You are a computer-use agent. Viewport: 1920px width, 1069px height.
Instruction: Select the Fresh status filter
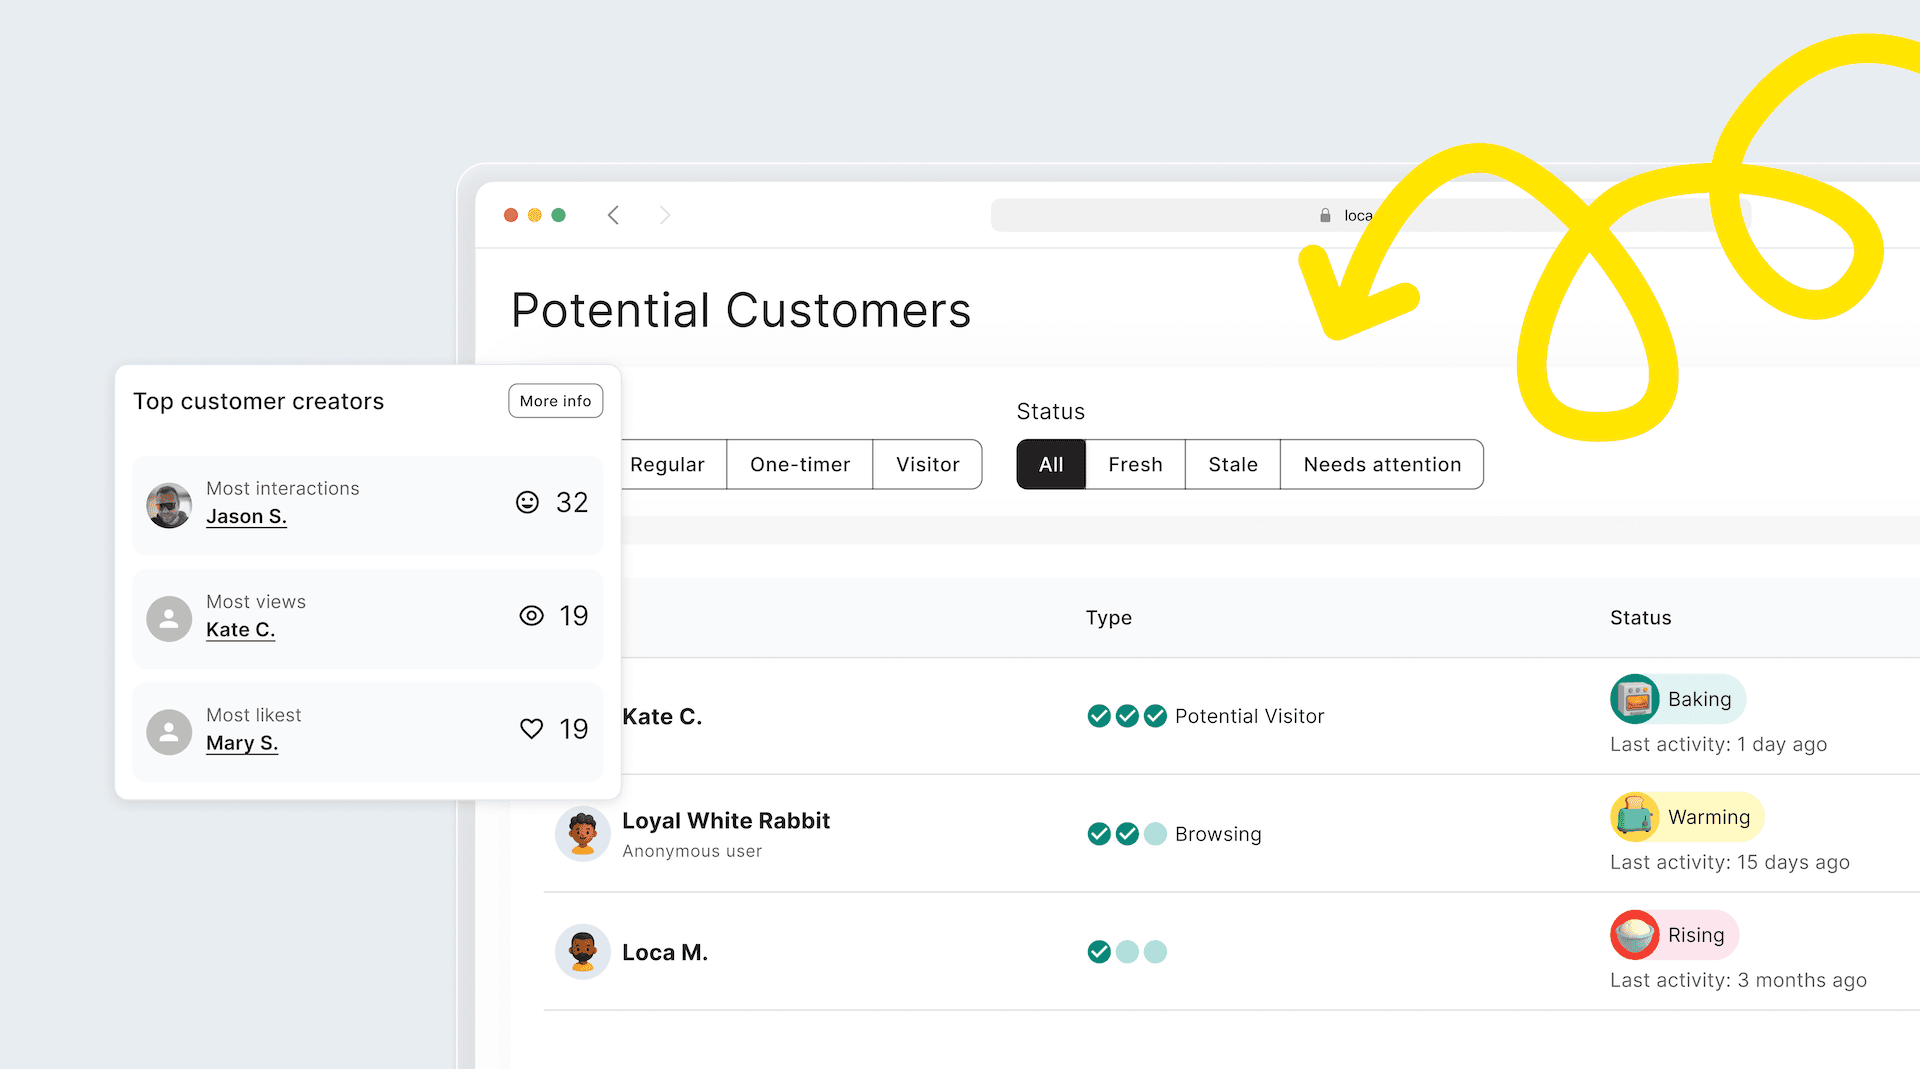click(1135, 465)
